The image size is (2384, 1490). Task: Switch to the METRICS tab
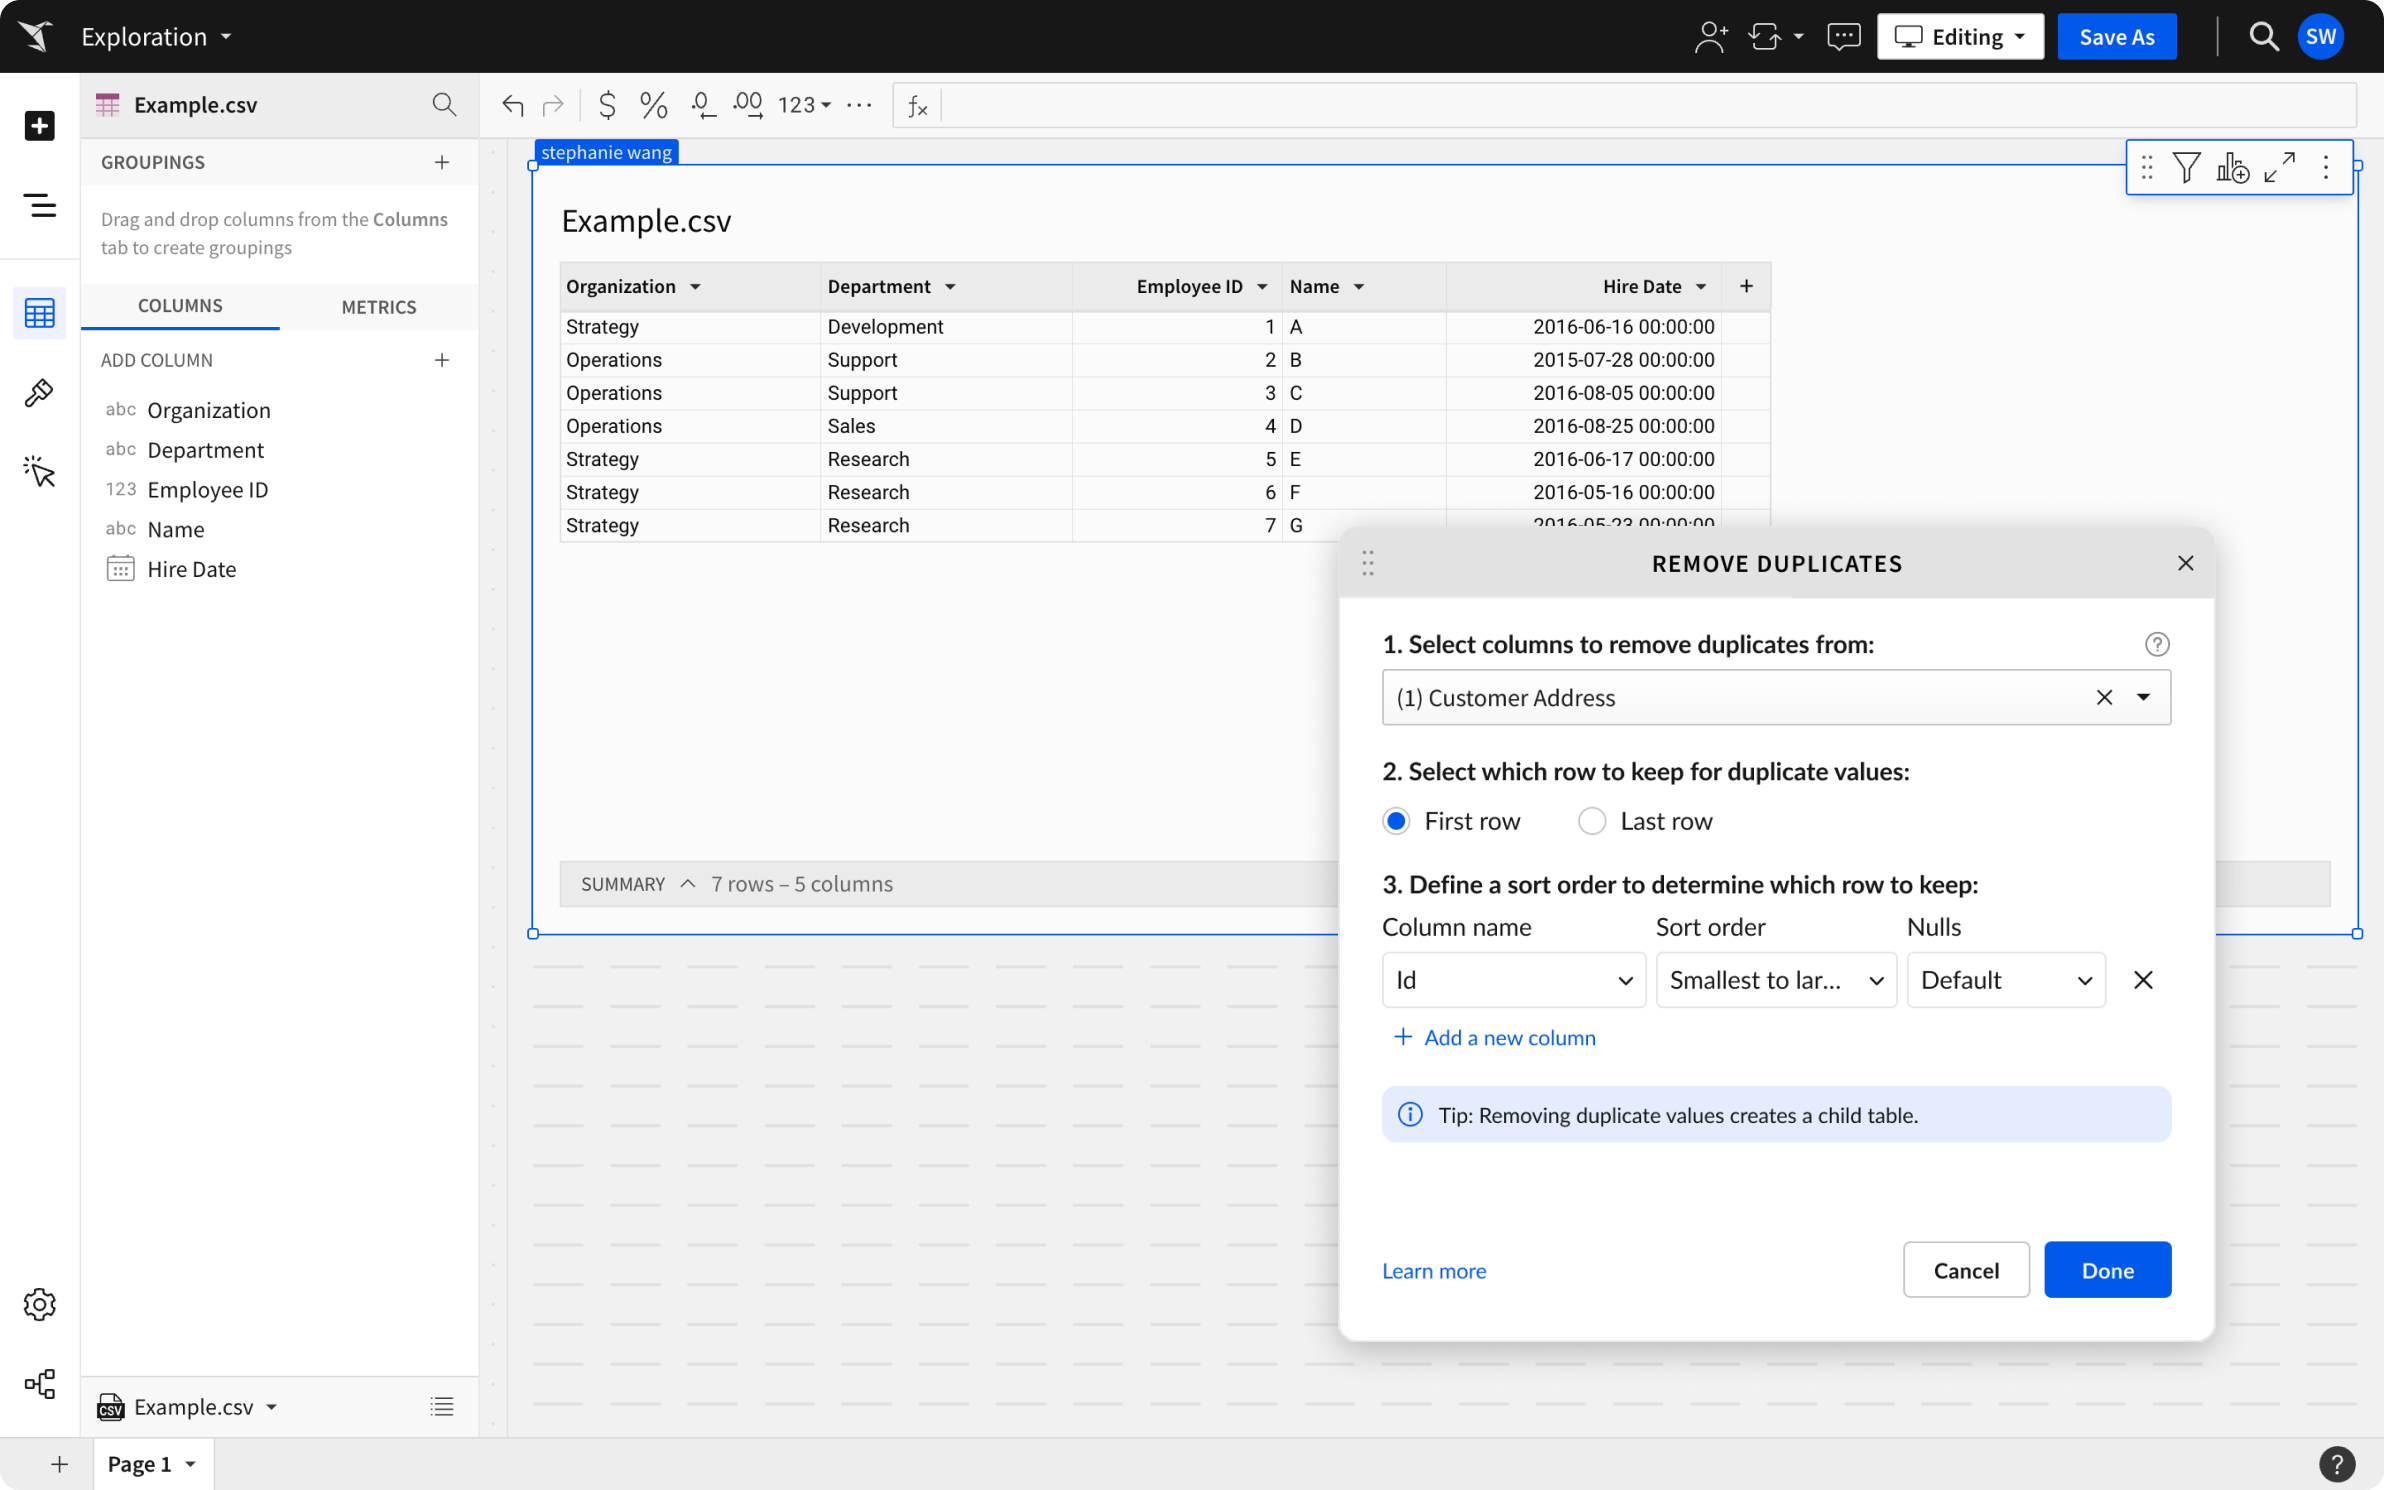(378, 307)
